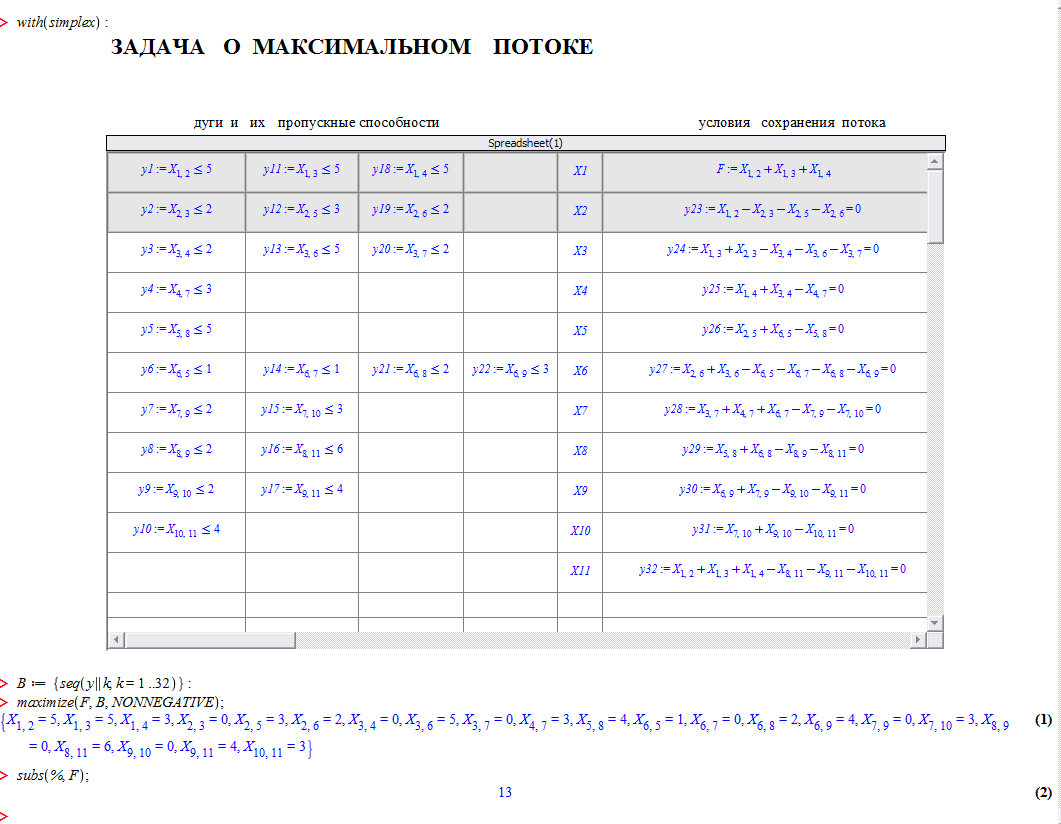The height and width of the screenshot is (824, 1061).
Task: Click the horizontal scroll right arrow
Action: pos(918,639)
